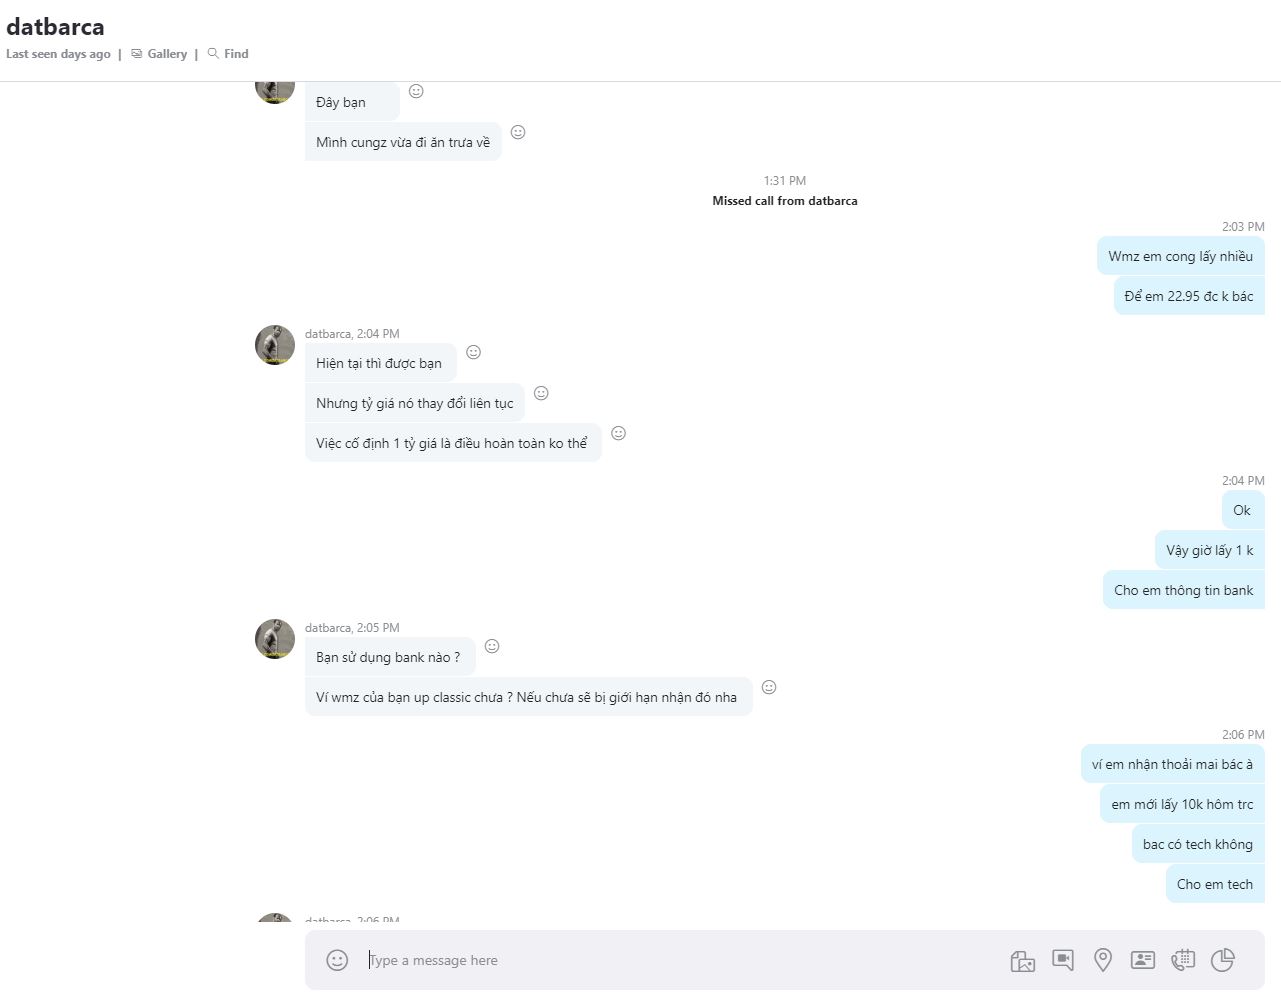Click the share location pin icon
The width and height of the screenshot is (1281, 1000).
[1103, 960]
